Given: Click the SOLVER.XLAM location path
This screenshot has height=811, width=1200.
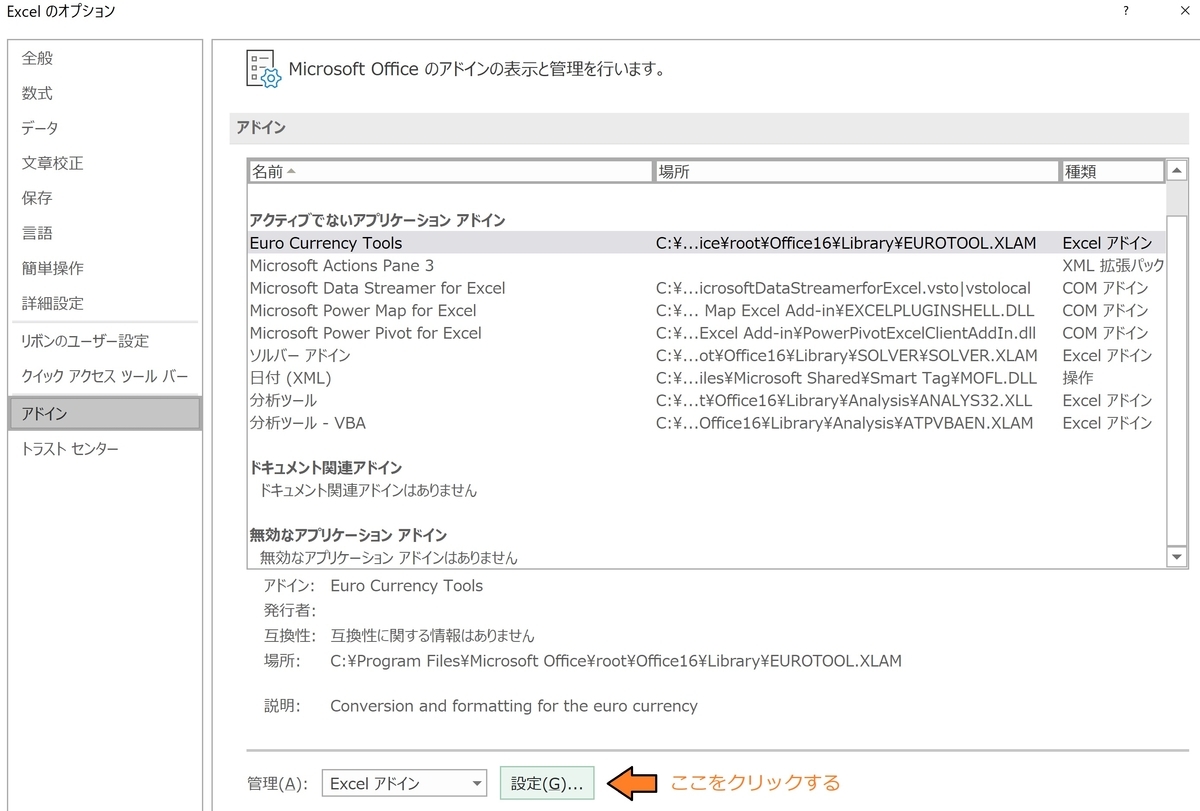Looking at the screenshot, I should (x=847, y=356).
